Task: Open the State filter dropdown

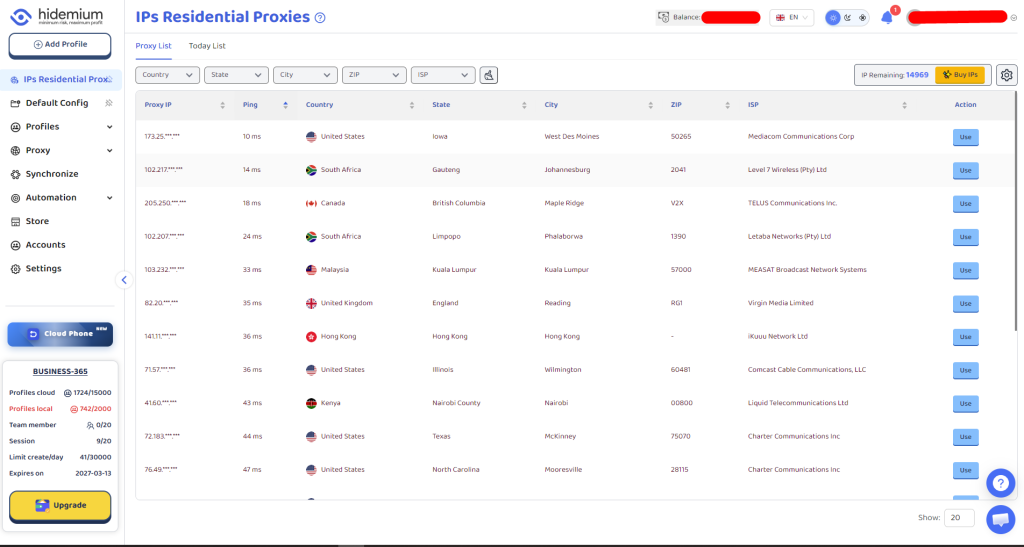Action: coord(236,75)
